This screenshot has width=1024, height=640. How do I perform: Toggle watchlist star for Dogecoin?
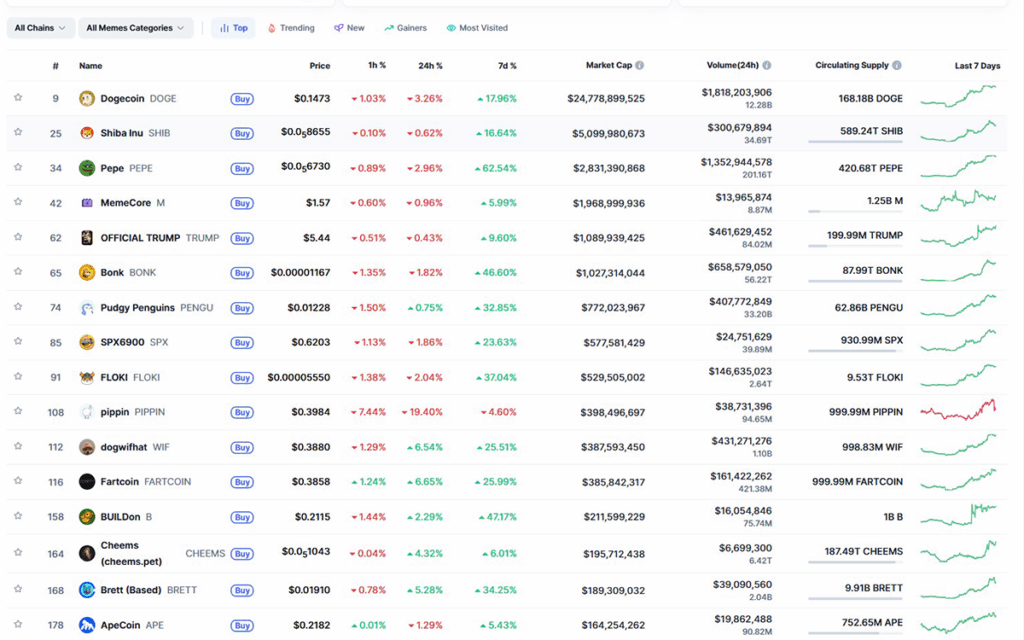[18, 97]
